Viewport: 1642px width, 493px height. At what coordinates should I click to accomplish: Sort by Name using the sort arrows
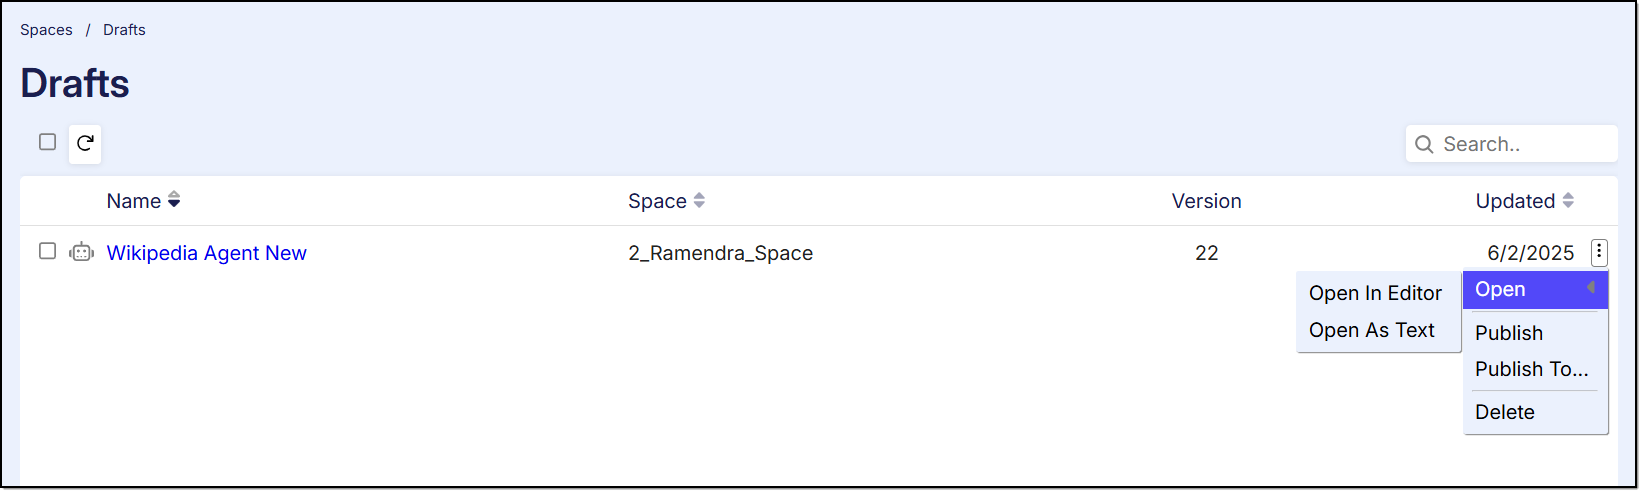[x=174, y=200]
